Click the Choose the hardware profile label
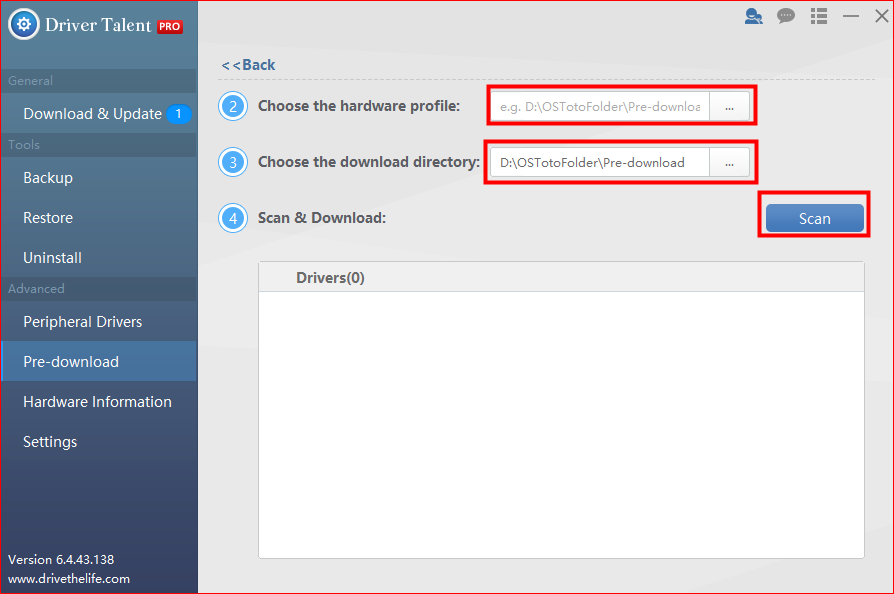 pyautogui.click(x=359, y=106)
